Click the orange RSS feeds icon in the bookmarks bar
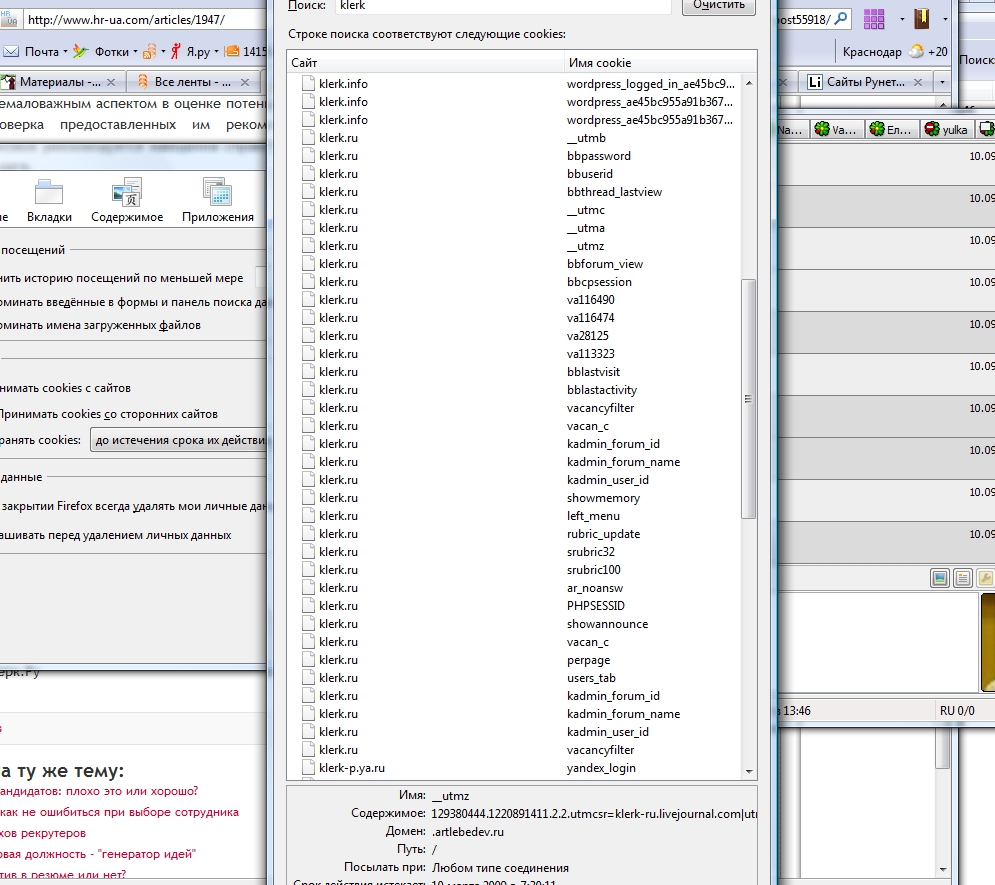 (x=149, y=51)
